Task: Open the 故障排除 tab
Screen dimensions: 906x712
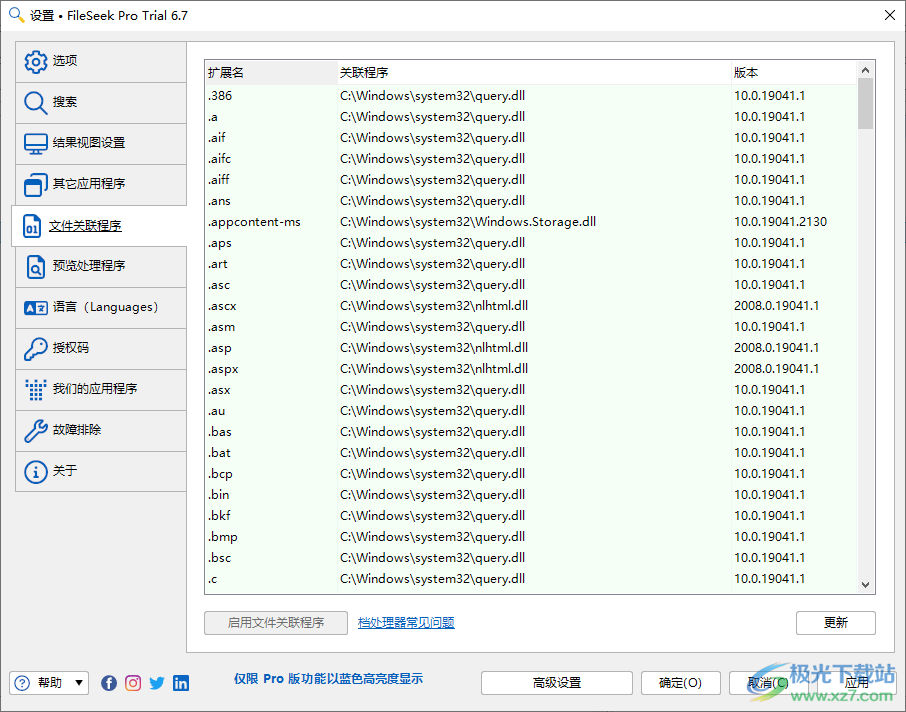Action: tap(101, 431)
